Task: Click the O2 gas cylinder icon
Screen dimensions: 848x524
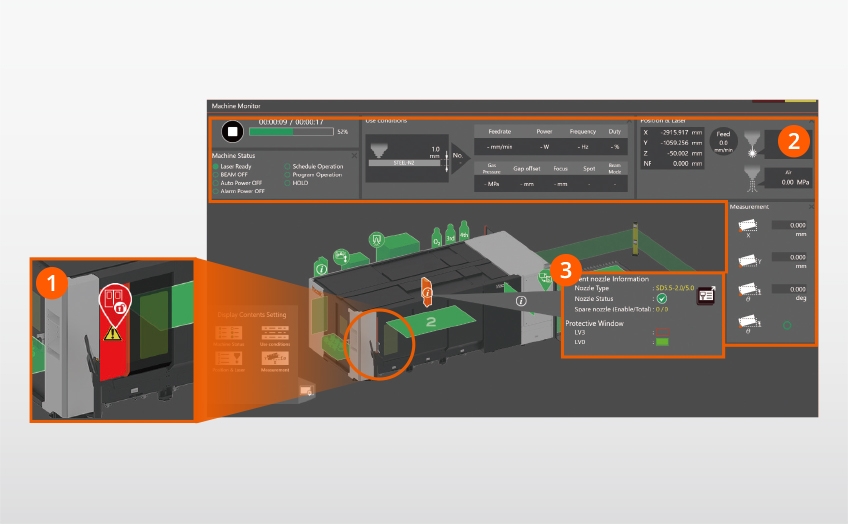Action: pos(436,238)
